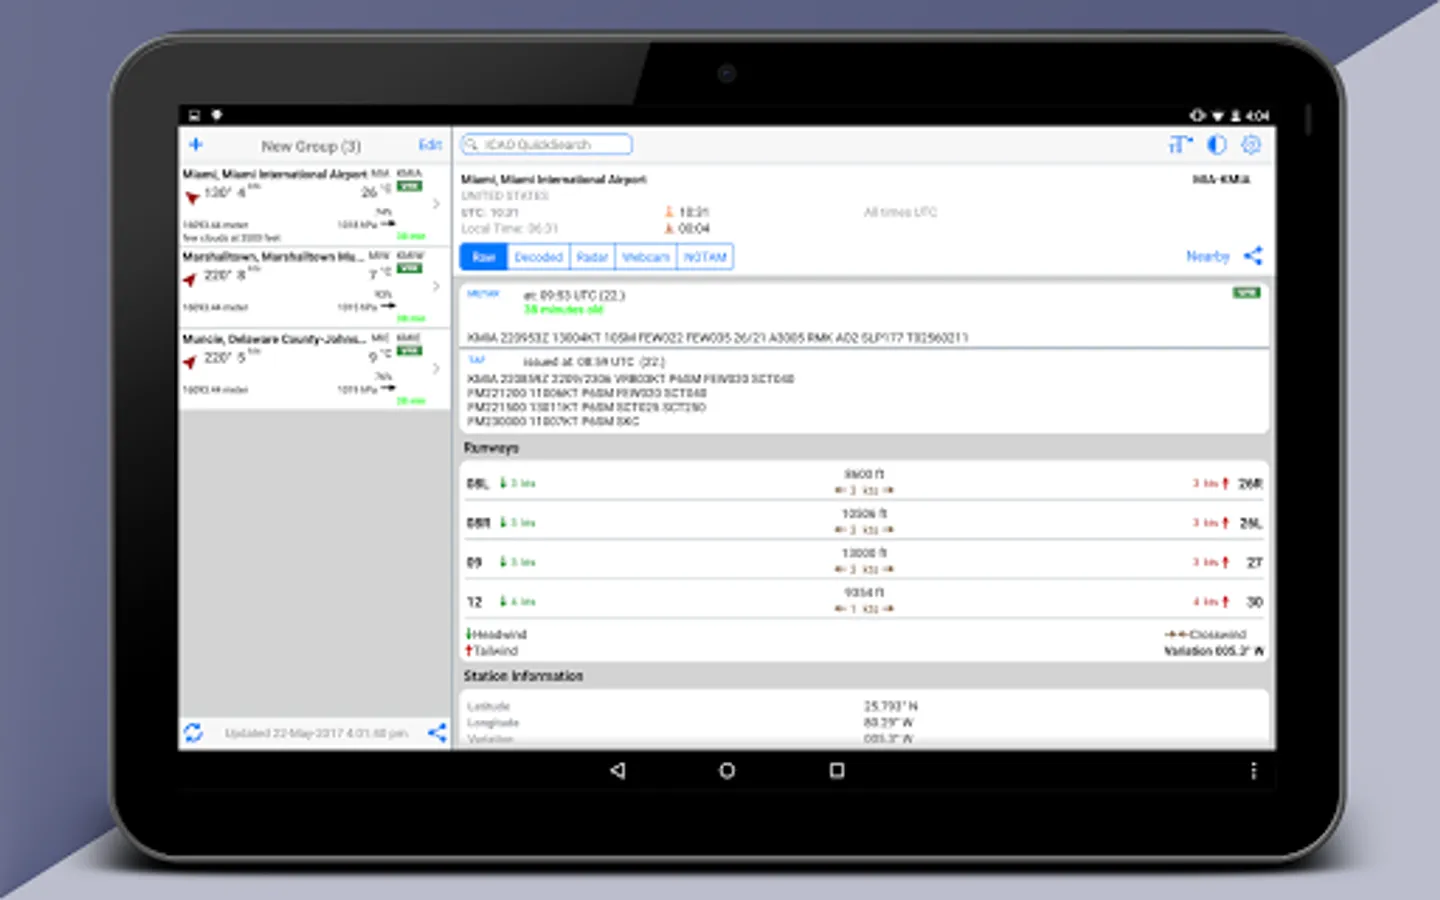Screen dimensions: 1440x900
Task: Open settings with the gear icon
Action: pos(1251,145)
